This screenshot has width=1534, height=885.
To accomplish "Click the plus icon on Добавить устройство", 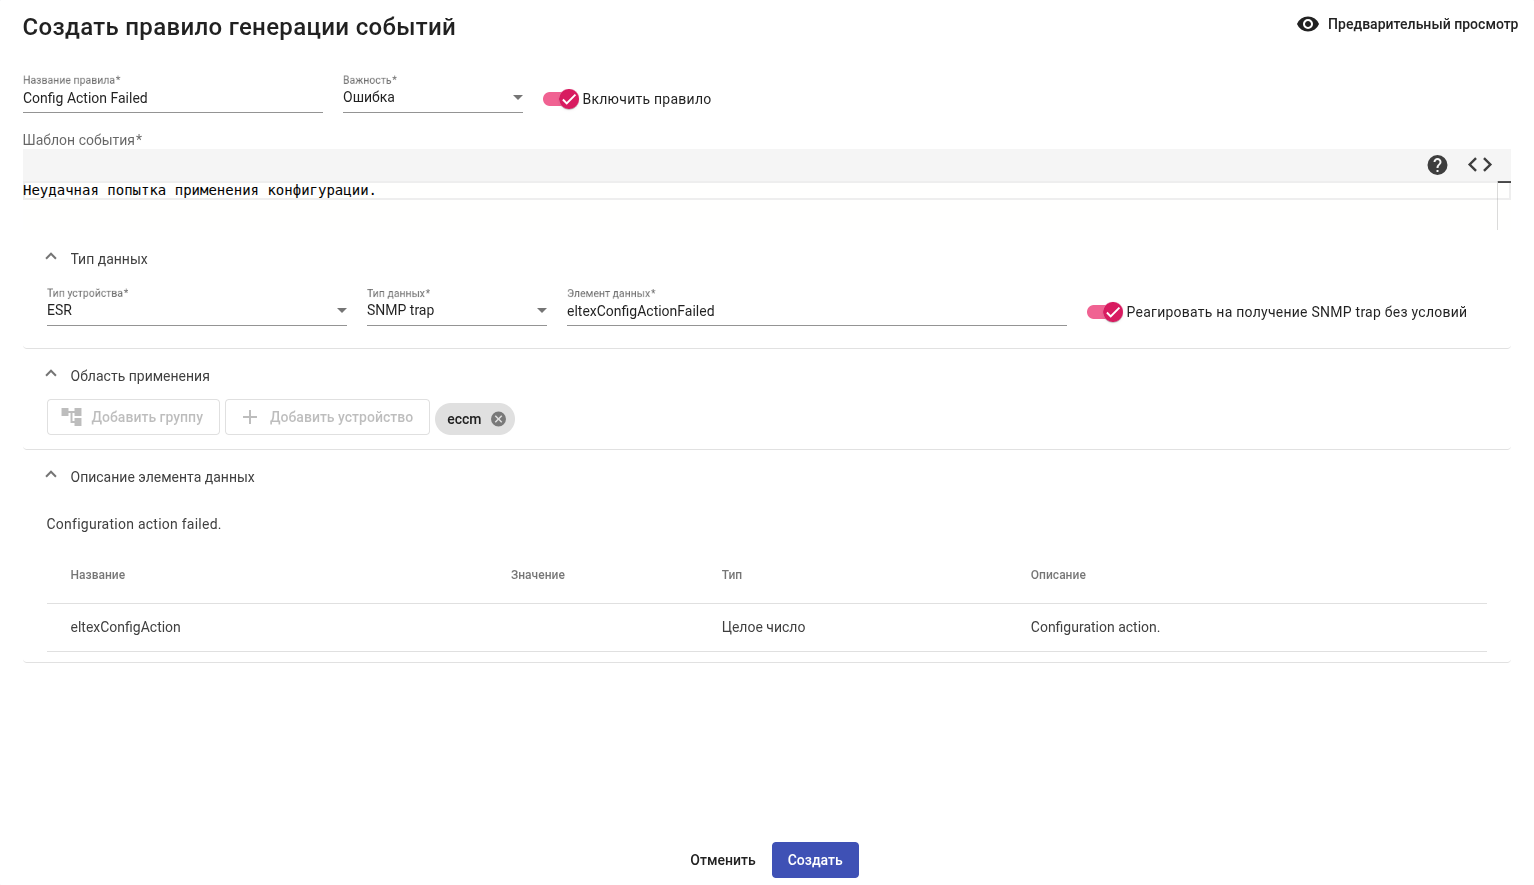I will pos(250,417).
